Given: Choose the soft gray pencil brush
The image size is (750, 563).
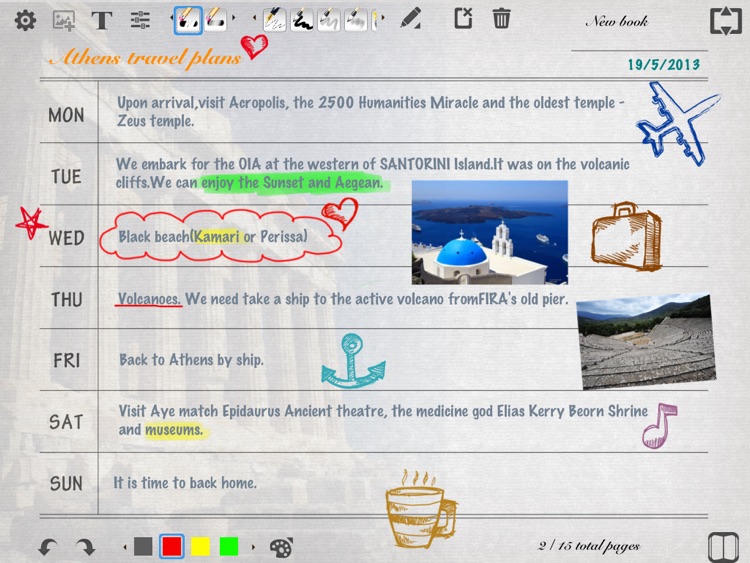Looking at the screenshot, I should (x=356, y=20).
